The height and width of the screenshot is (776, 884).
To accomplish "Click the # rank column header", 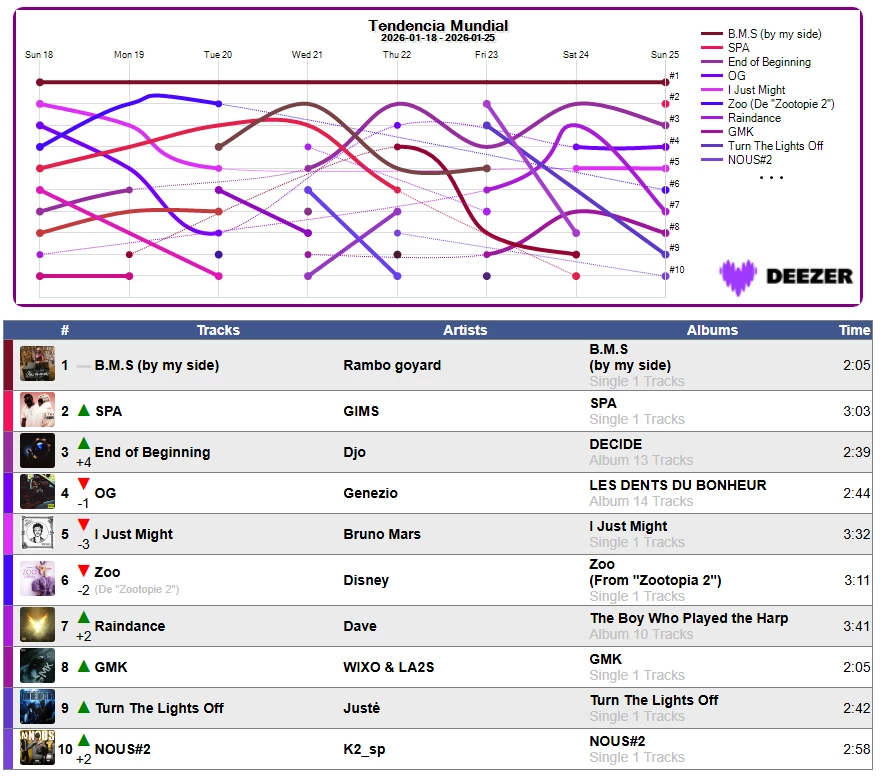I will [65, 330].
